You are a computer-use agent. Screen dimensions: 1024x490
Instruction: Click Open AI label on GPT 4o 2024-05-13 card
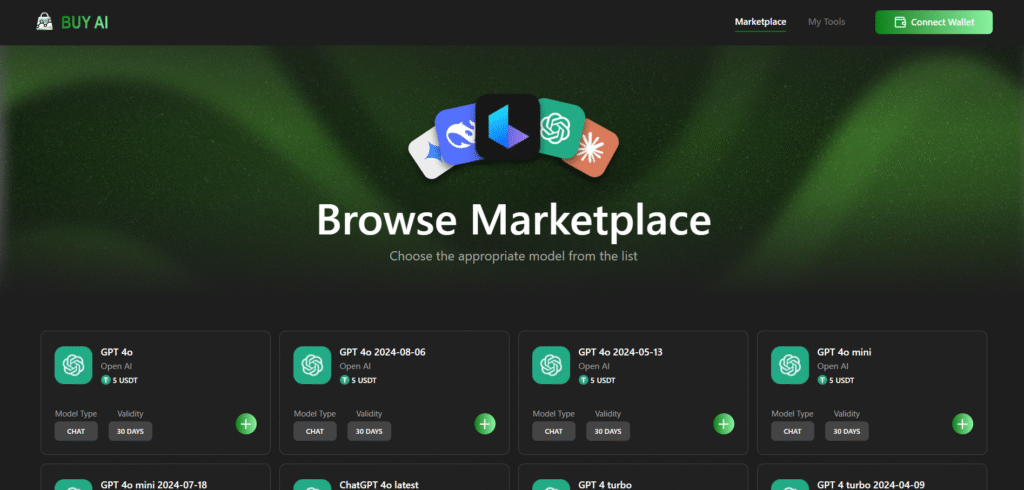(x=594, y=367)
